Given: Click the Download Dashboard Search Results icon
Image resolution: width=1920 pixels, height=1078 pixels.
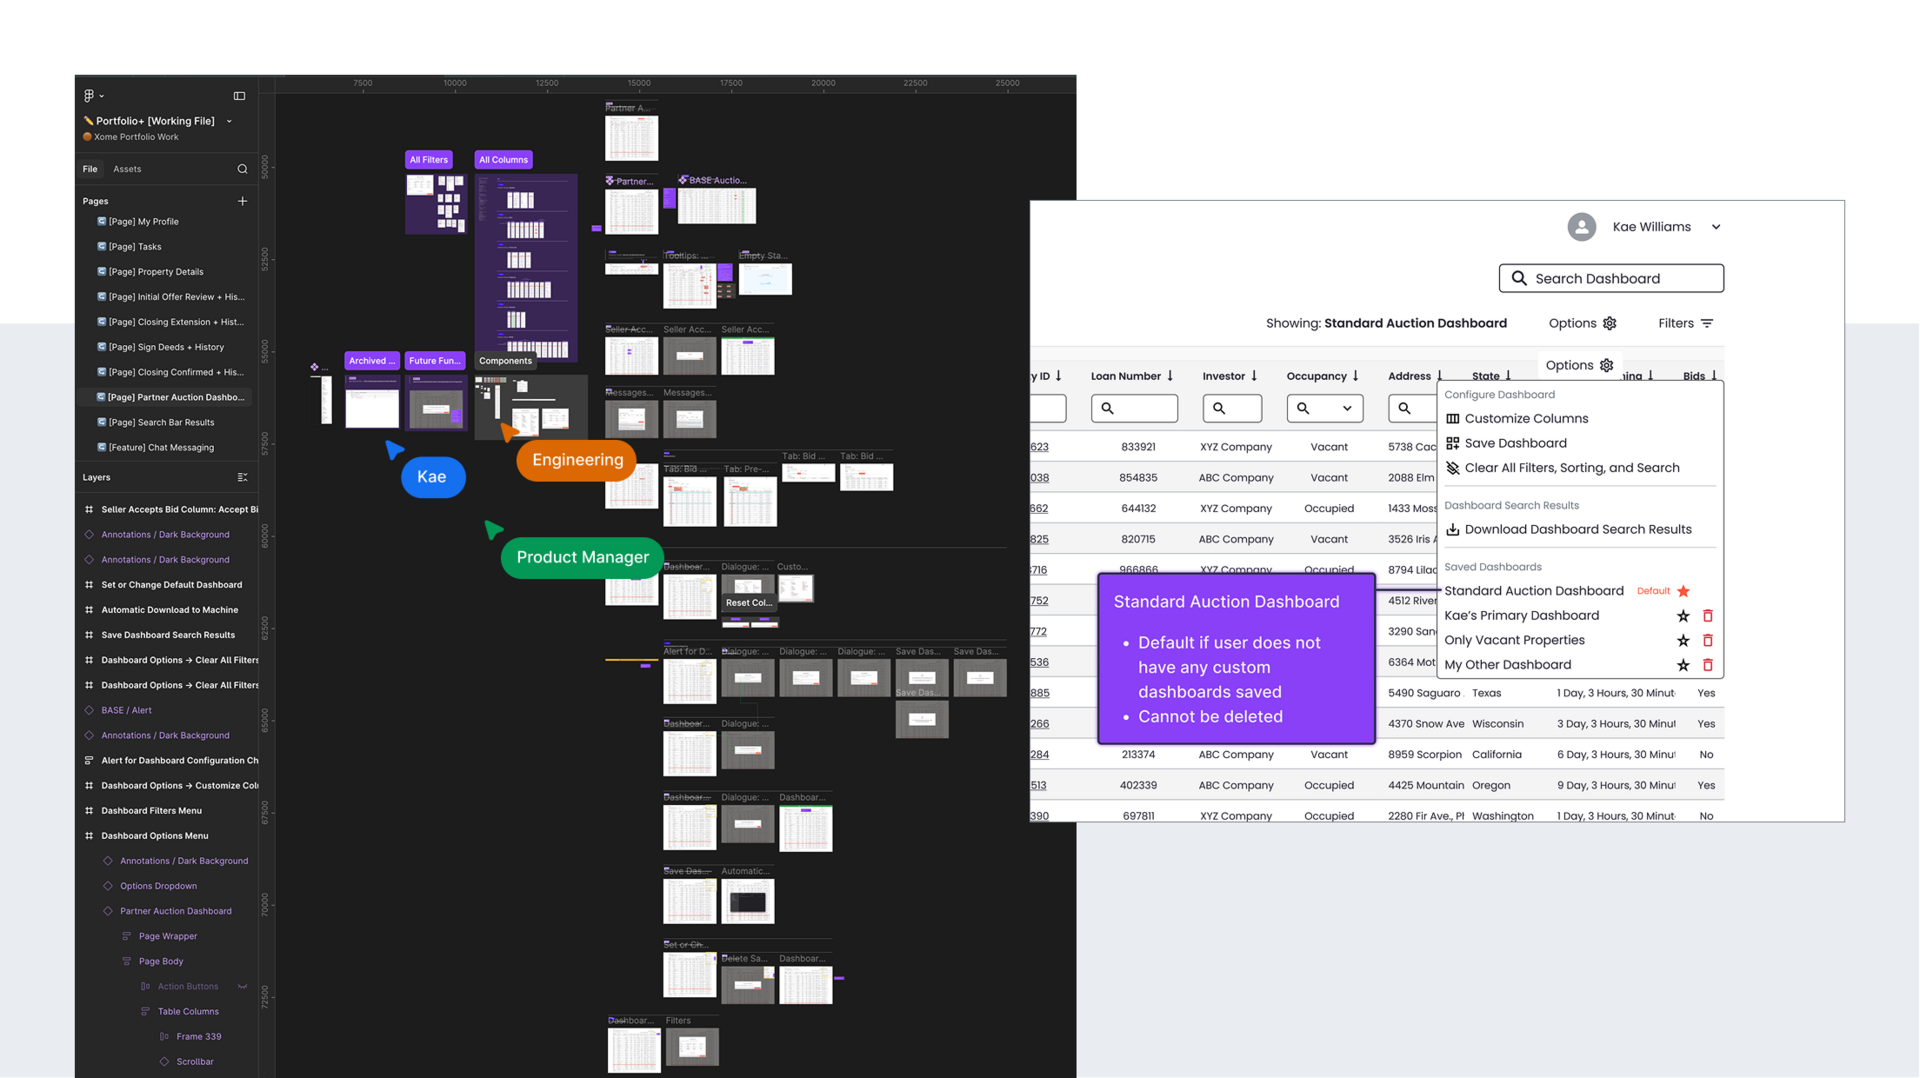Looking at the screenshot, I should (x=1452, y=530).
